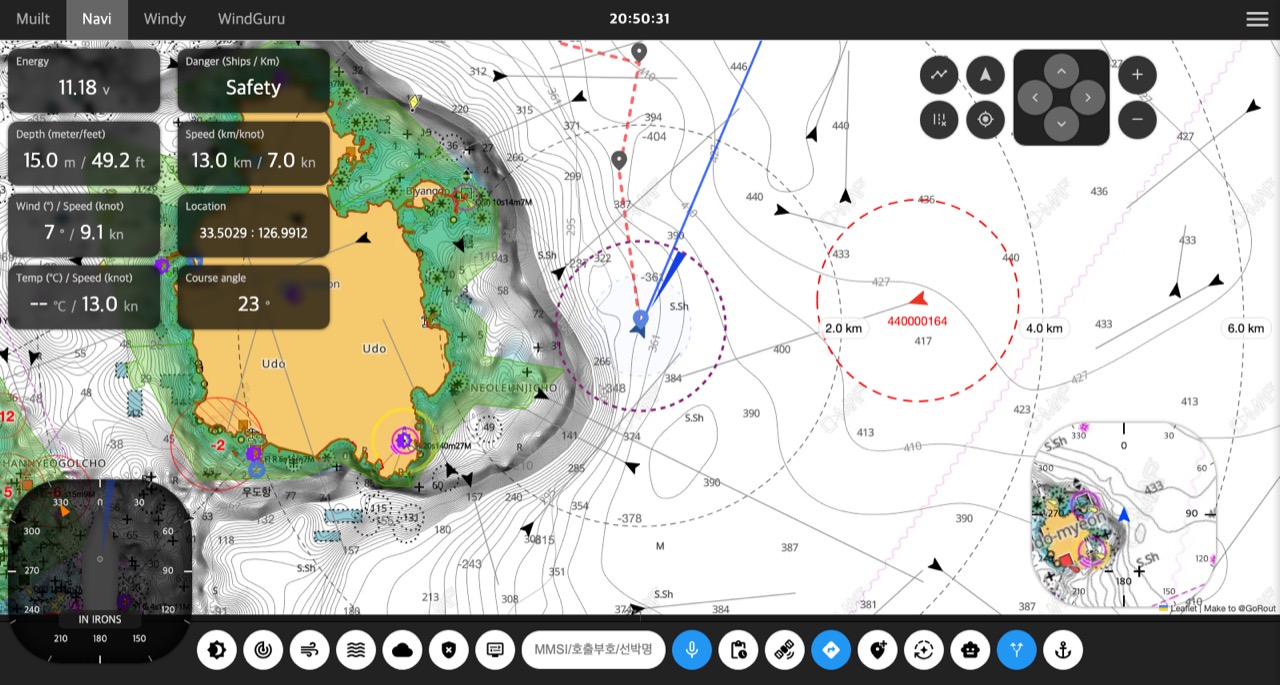Add a waypoint with the pin-plus icon
Screen dimensions: 1280x685
pos(878,650)
